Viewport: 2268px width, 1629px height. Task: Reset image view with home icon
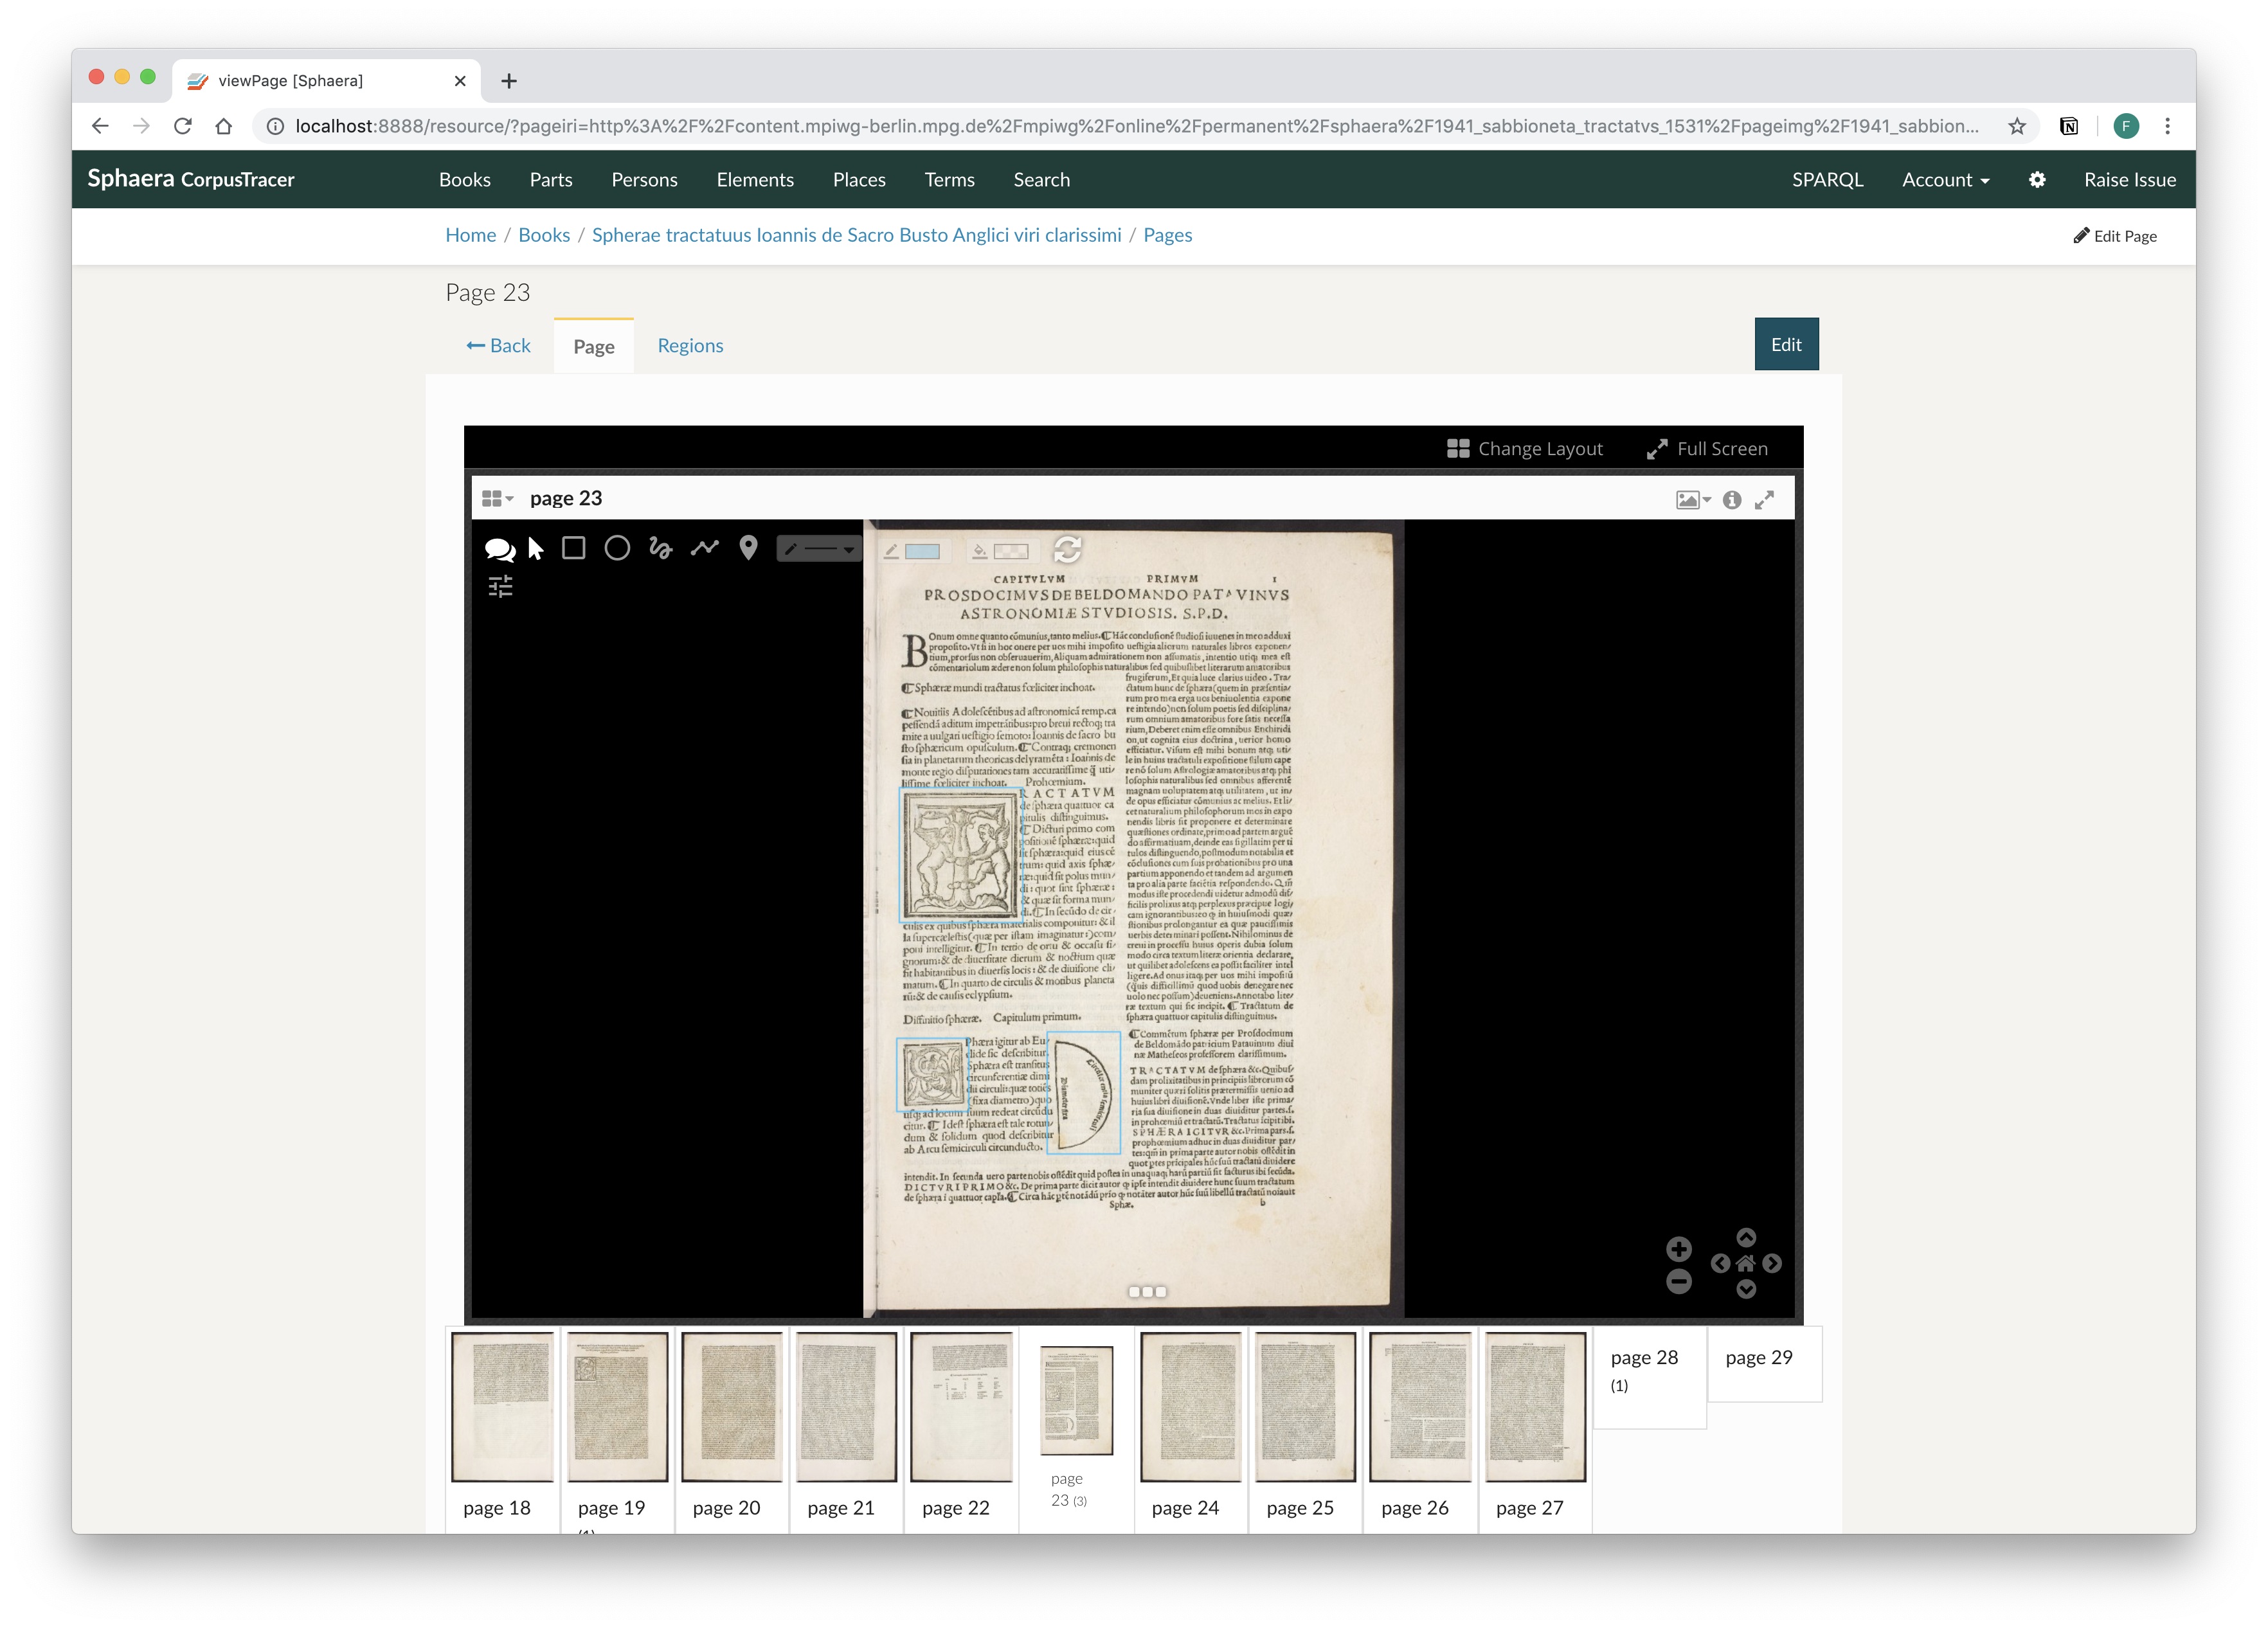1746,1263
